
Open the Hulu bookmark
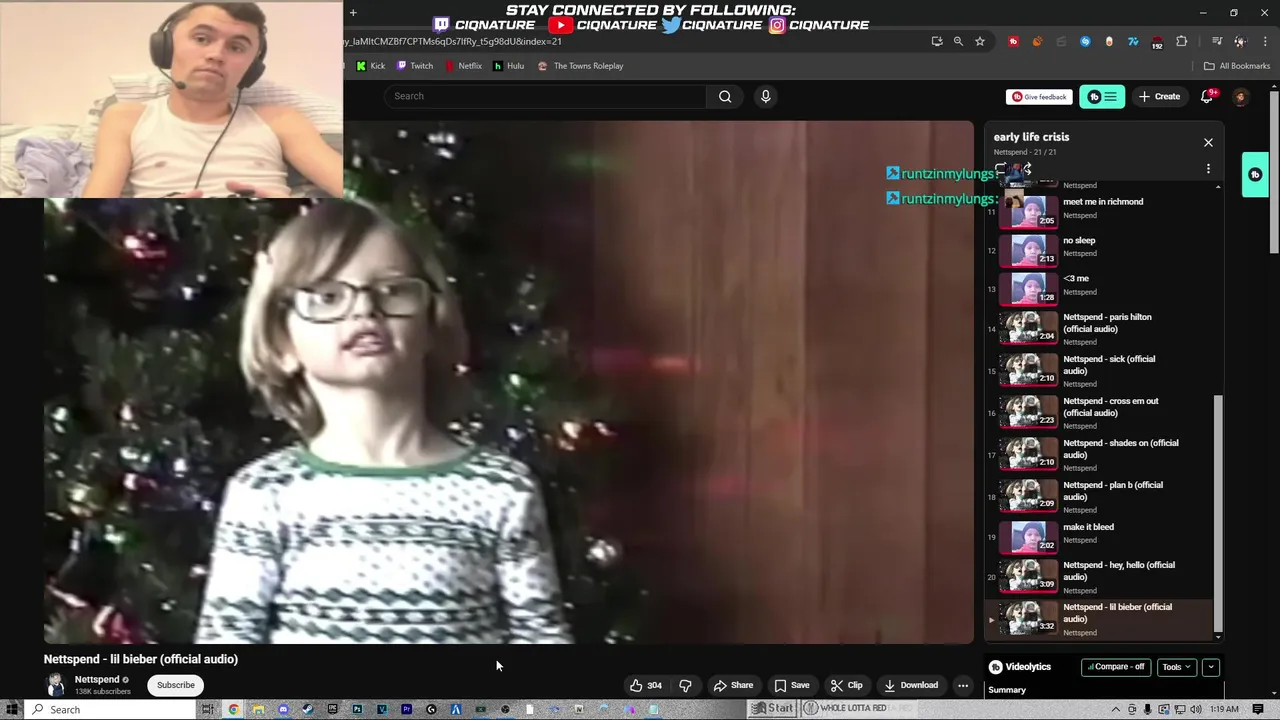click(x=509, y=66)
